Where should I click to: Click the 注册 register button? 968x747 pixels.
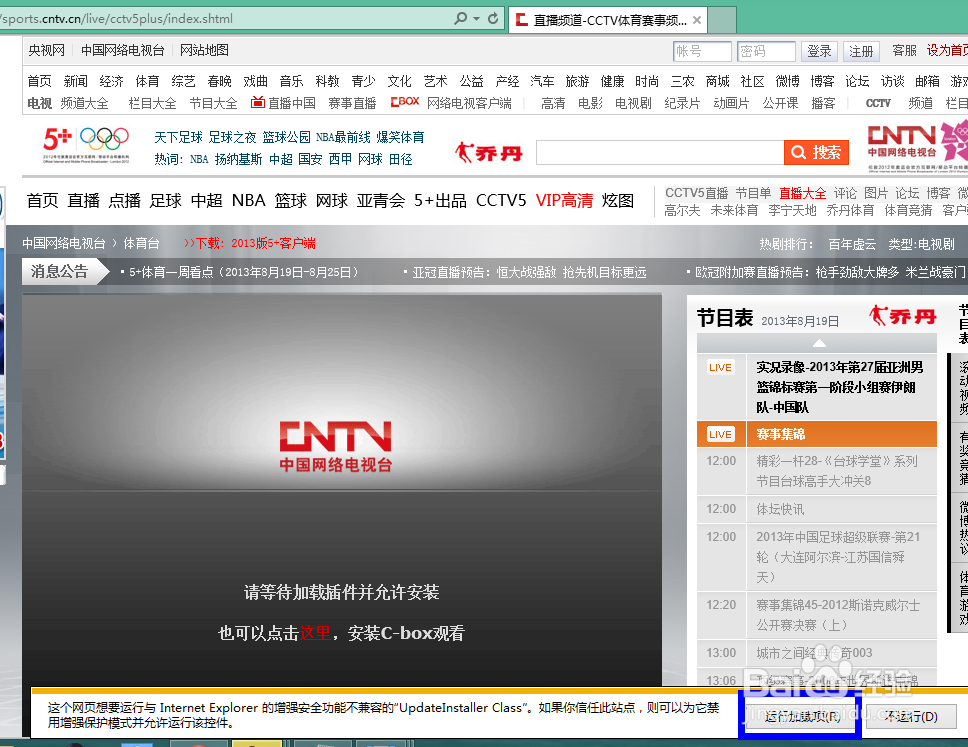click(x=861, y=51)
